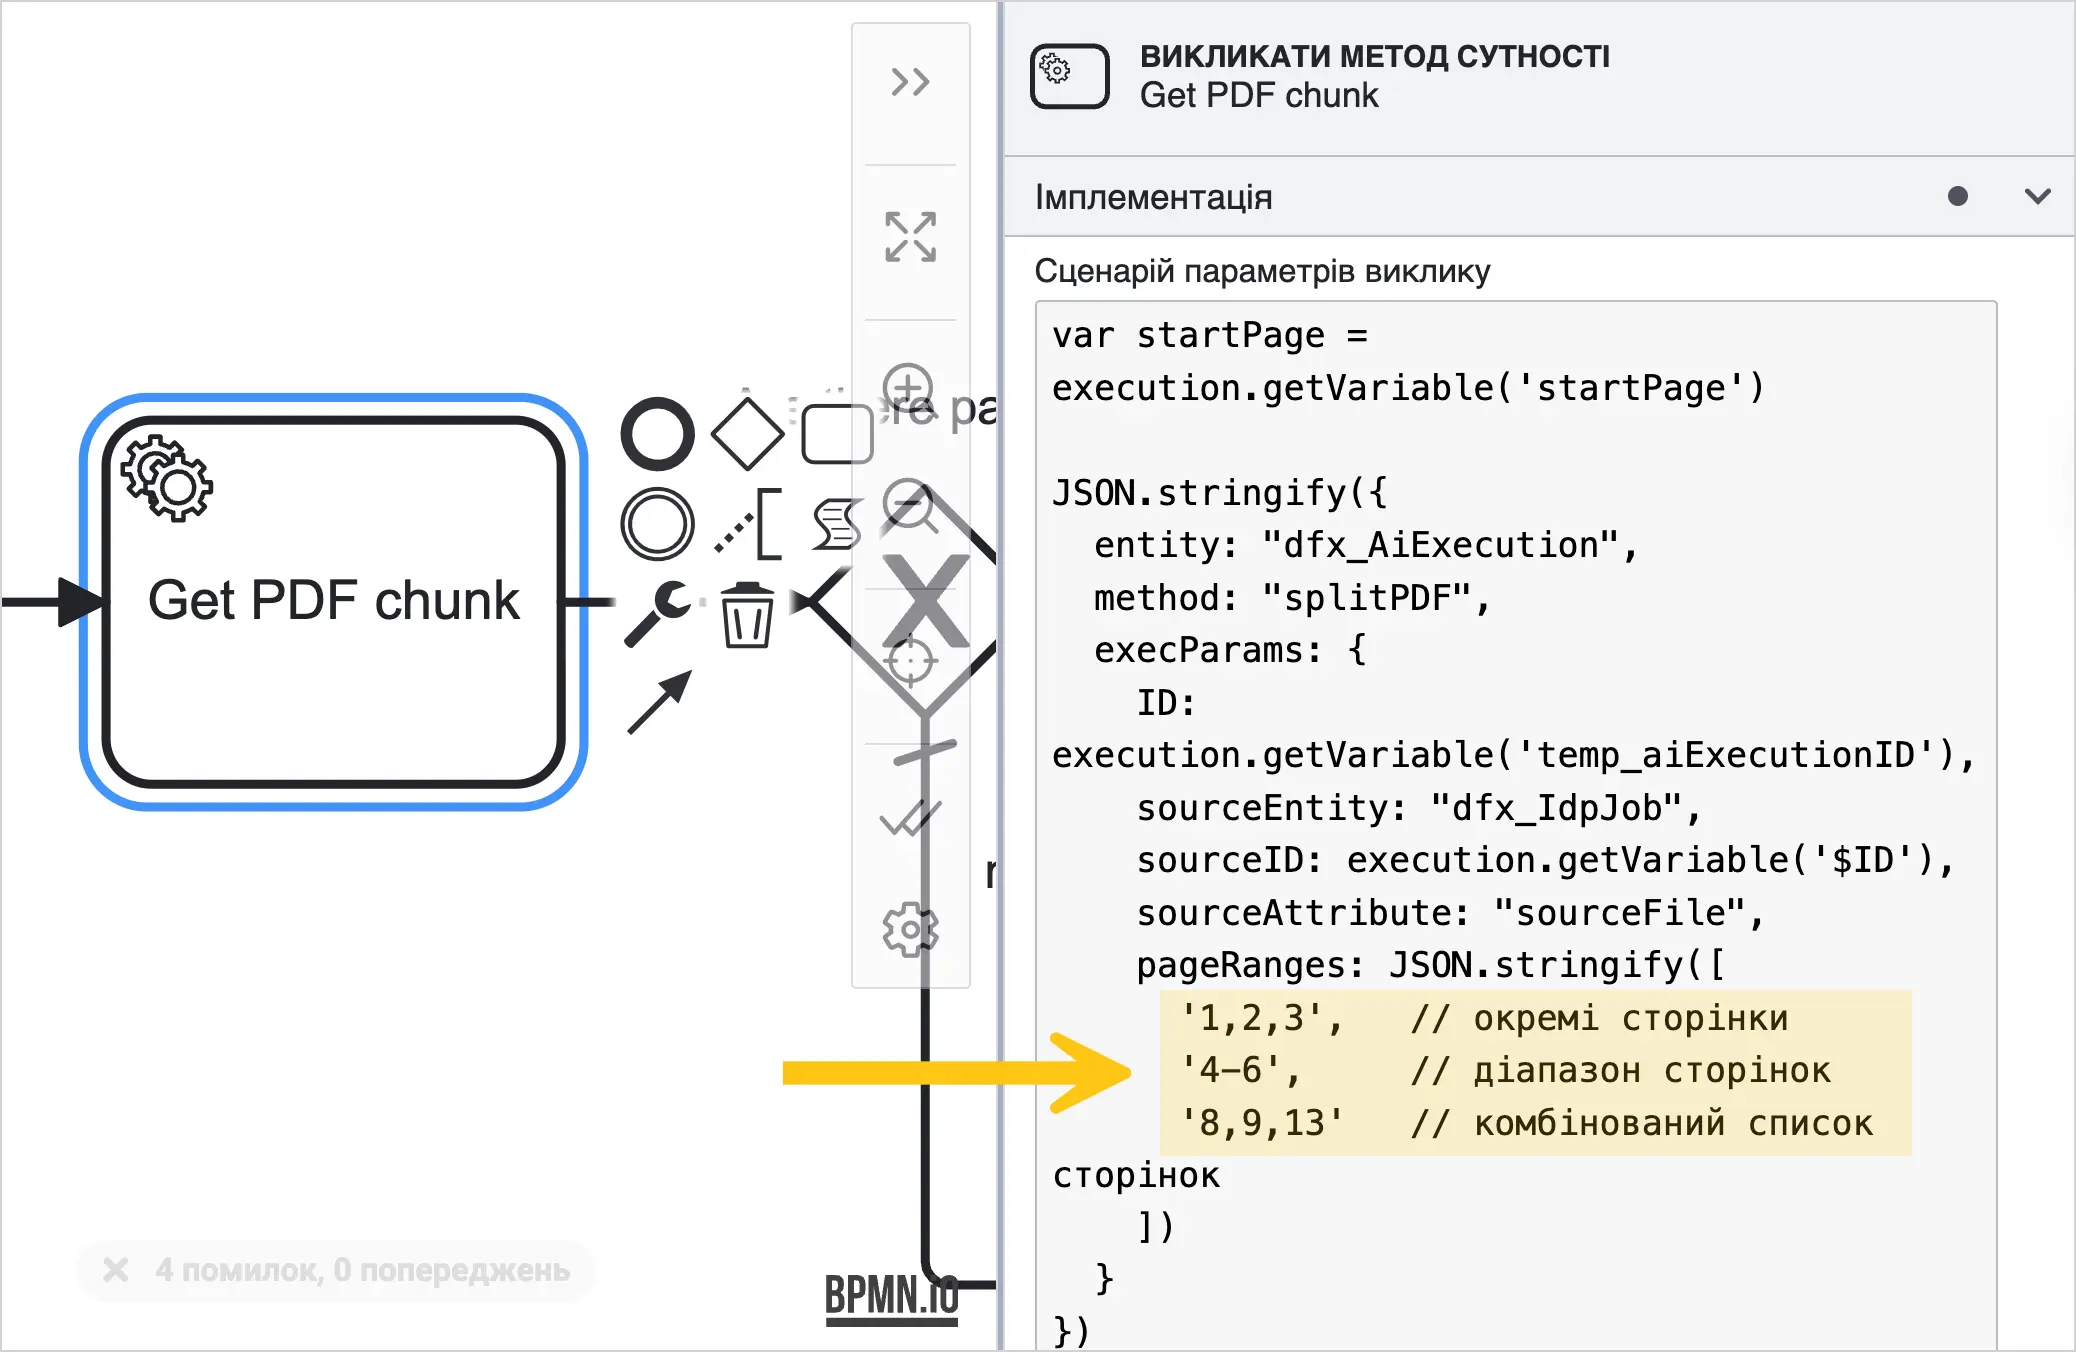Click the X icon in the errors badge
The height and width of the screenshot is (1352, 2076).
116,1270
